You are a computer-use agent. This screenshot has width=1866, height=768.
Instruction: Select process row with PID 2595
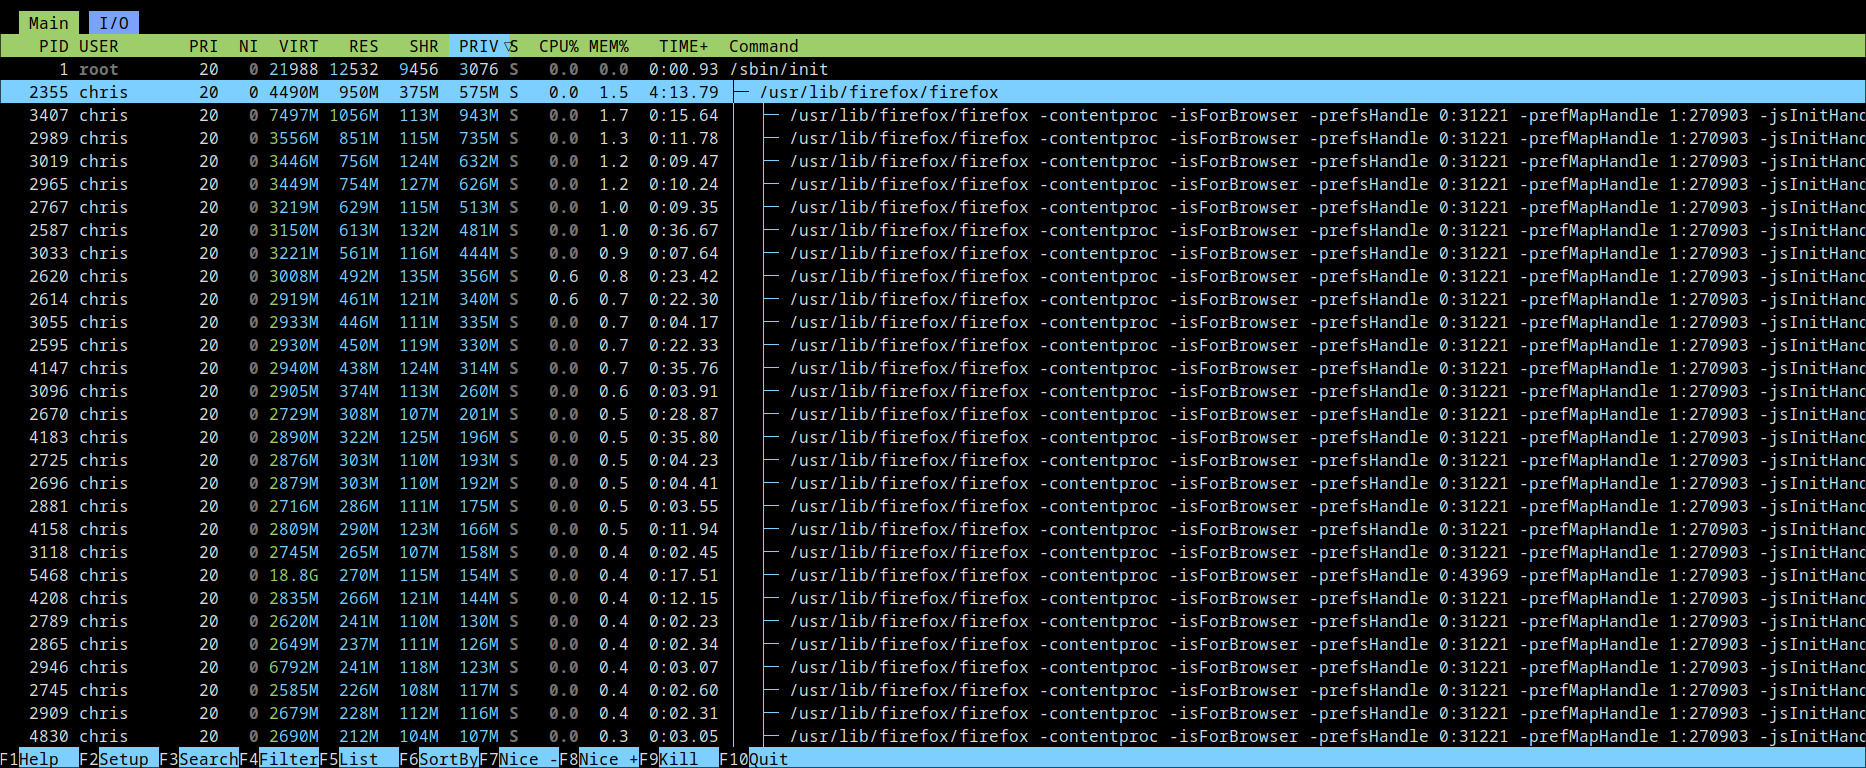[932, 345]
